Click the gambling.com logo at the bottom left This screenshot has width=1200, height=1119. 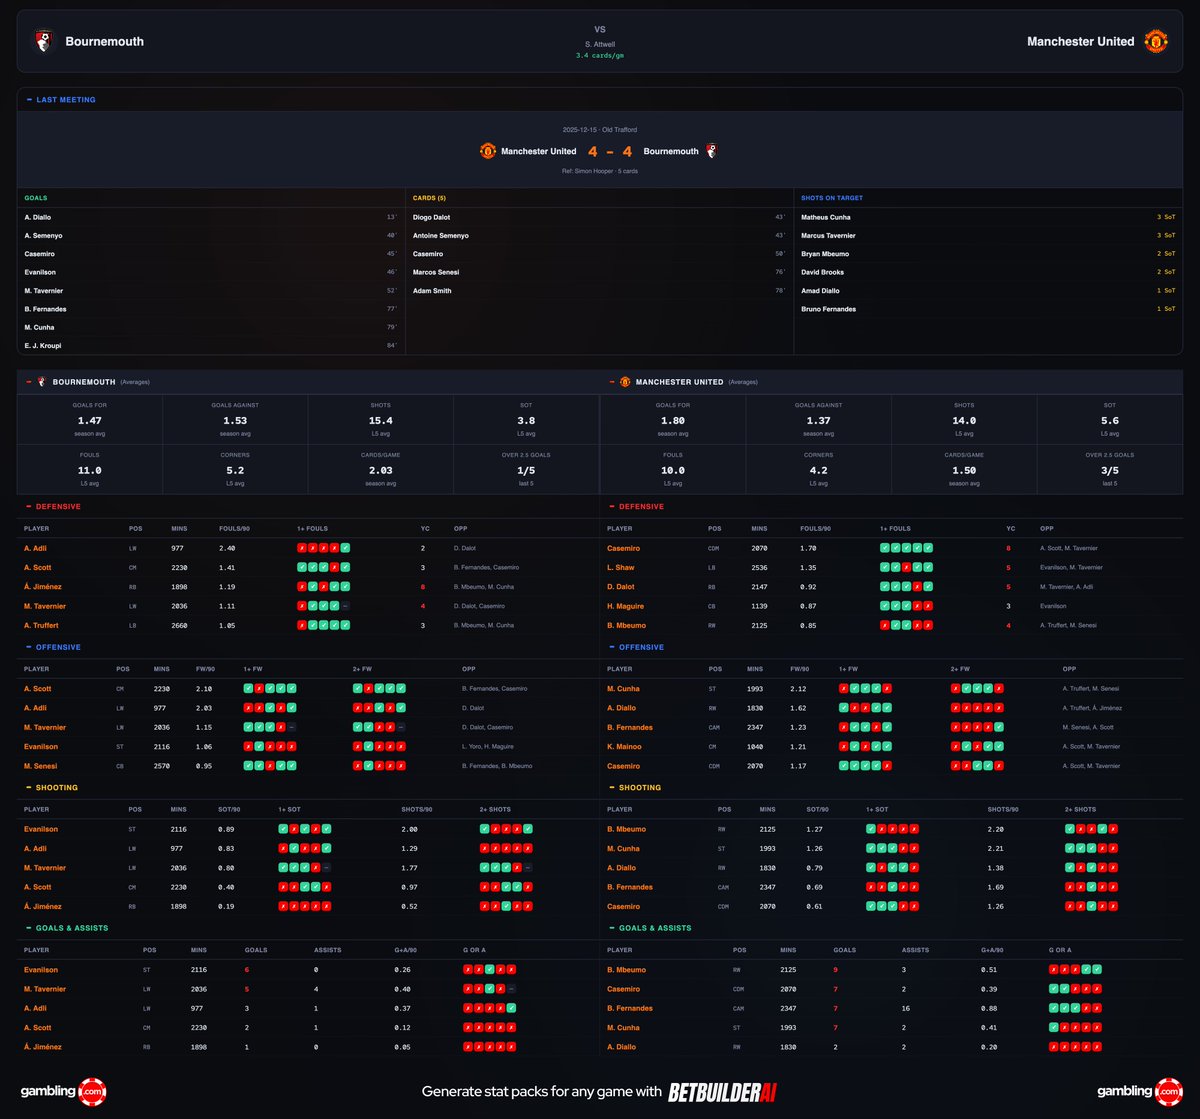62,1092
